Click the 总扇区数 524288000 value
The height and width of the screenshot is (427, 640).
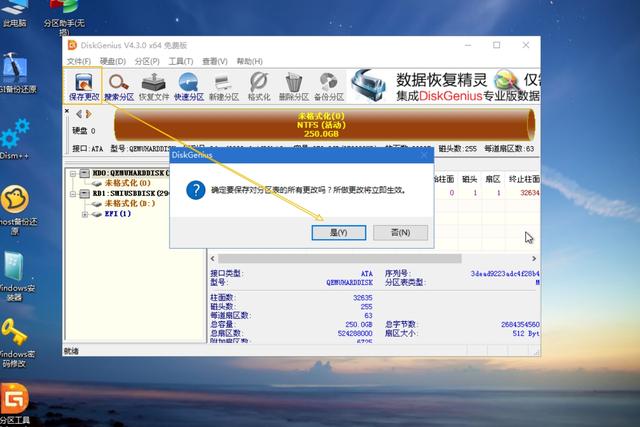(355, 334)
